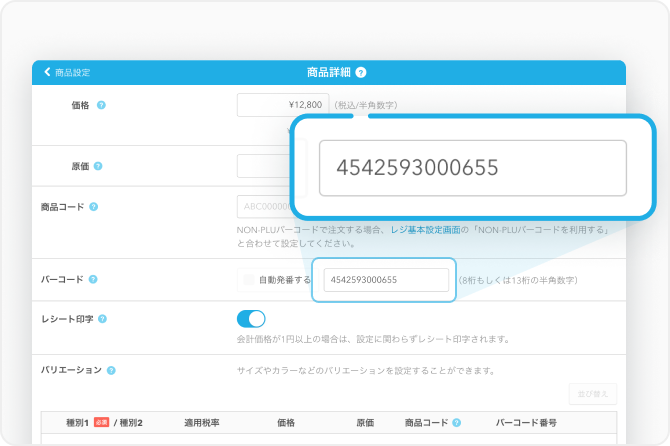Image resolution: width=670 pixels, height=446 pixels.
Task: Click the back arrow beside 商品設定
Action: click(47, 72)
